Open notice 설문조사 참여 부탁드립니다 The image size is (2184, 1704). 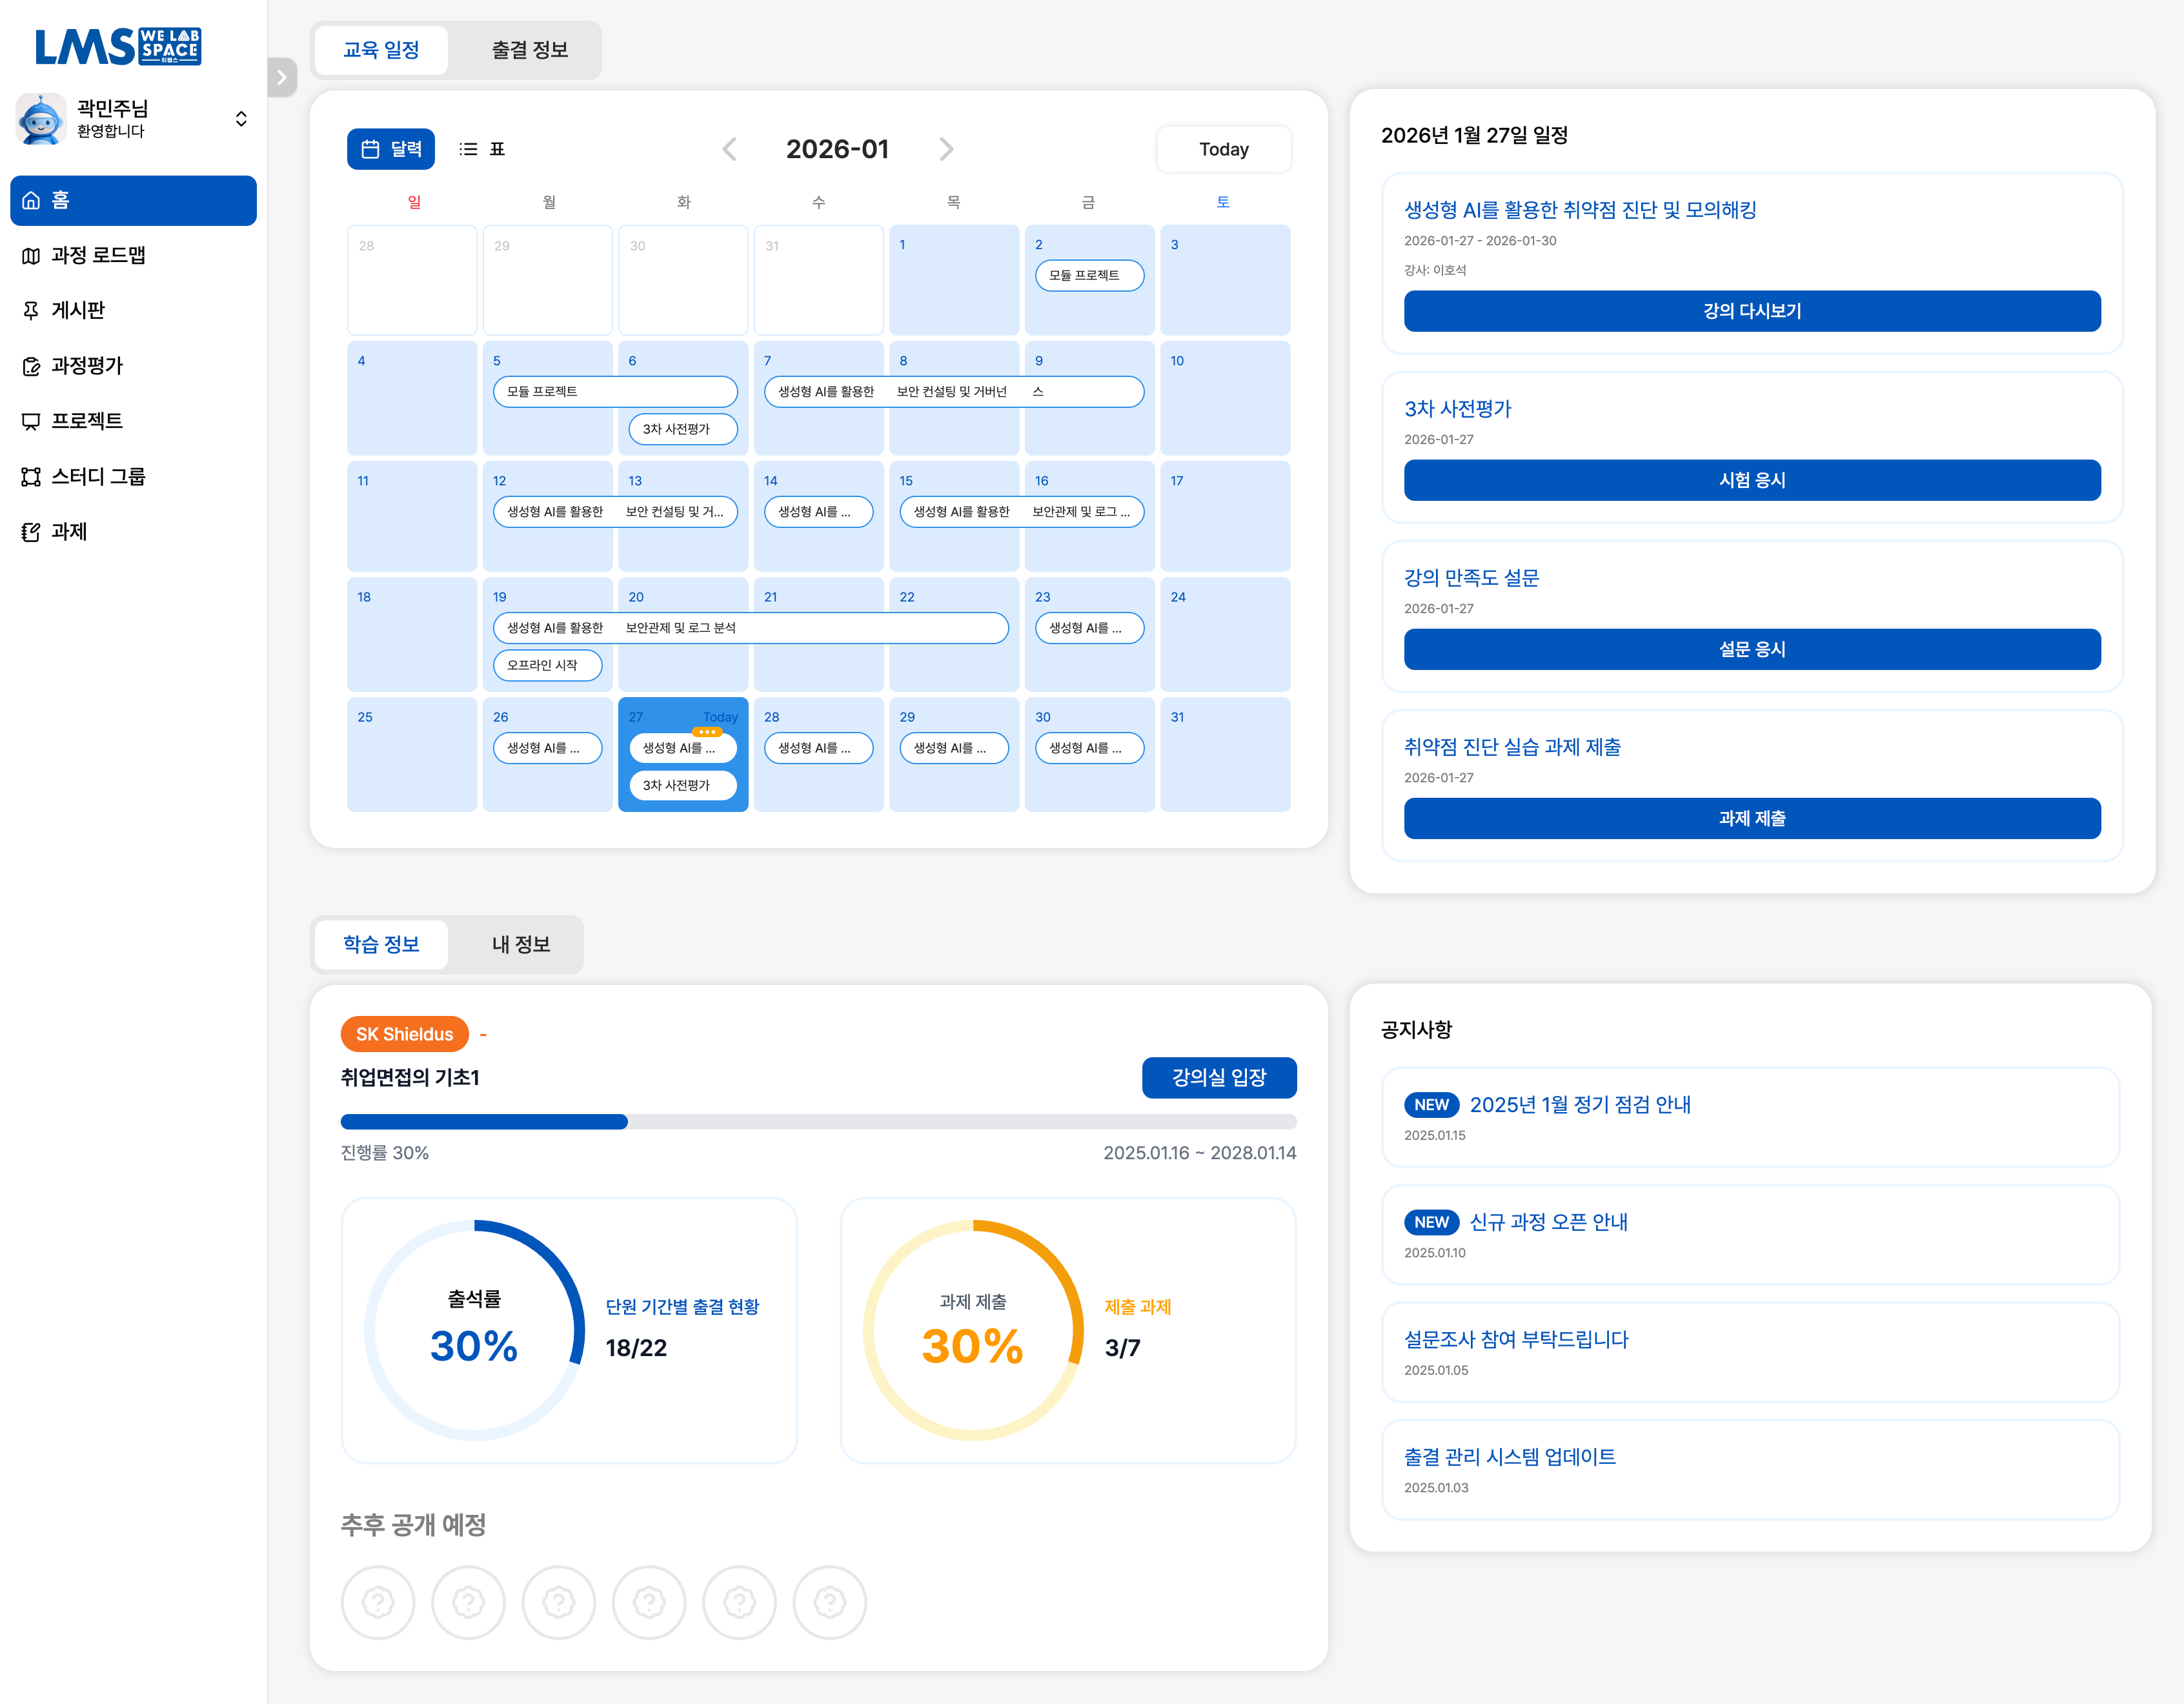tap(1750, 1352)
